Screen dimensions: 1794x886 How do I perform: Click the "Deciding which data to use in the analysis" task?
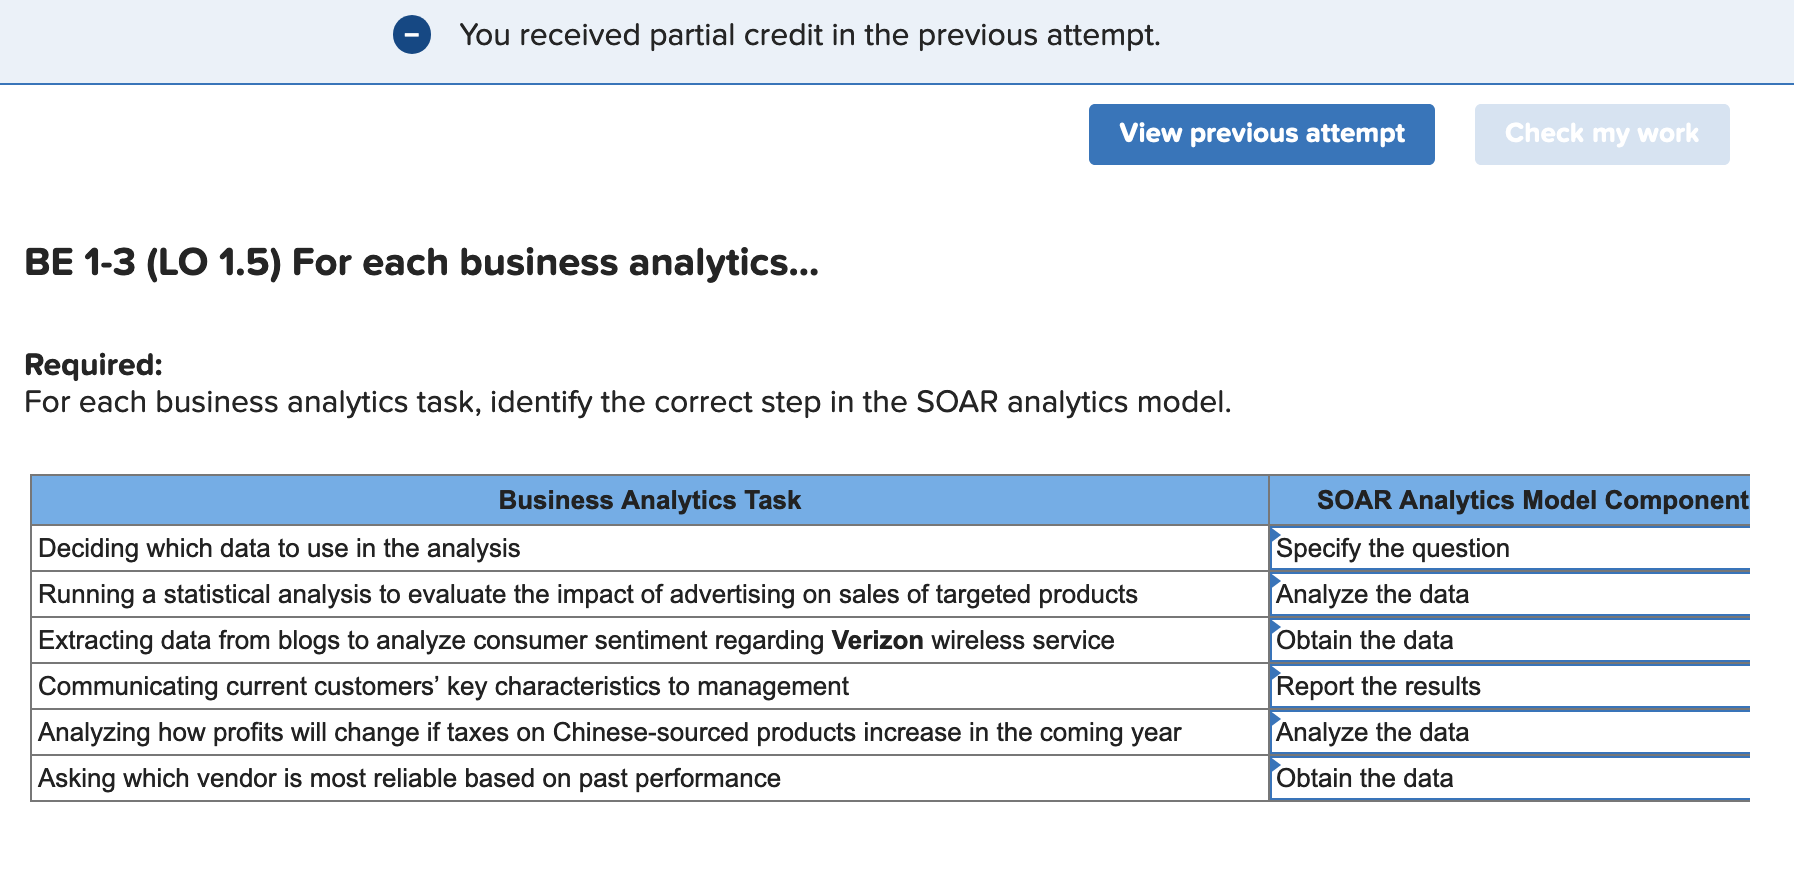pos(279,548)
